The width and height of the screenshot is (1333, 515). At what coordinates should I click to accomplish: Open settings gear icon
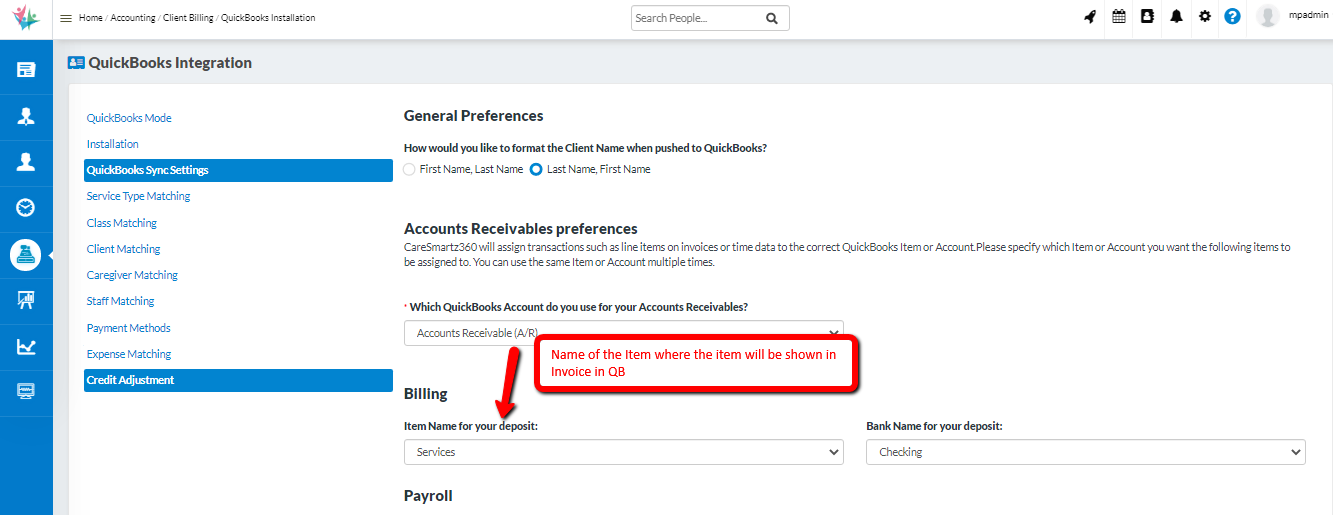(1205, 17)
